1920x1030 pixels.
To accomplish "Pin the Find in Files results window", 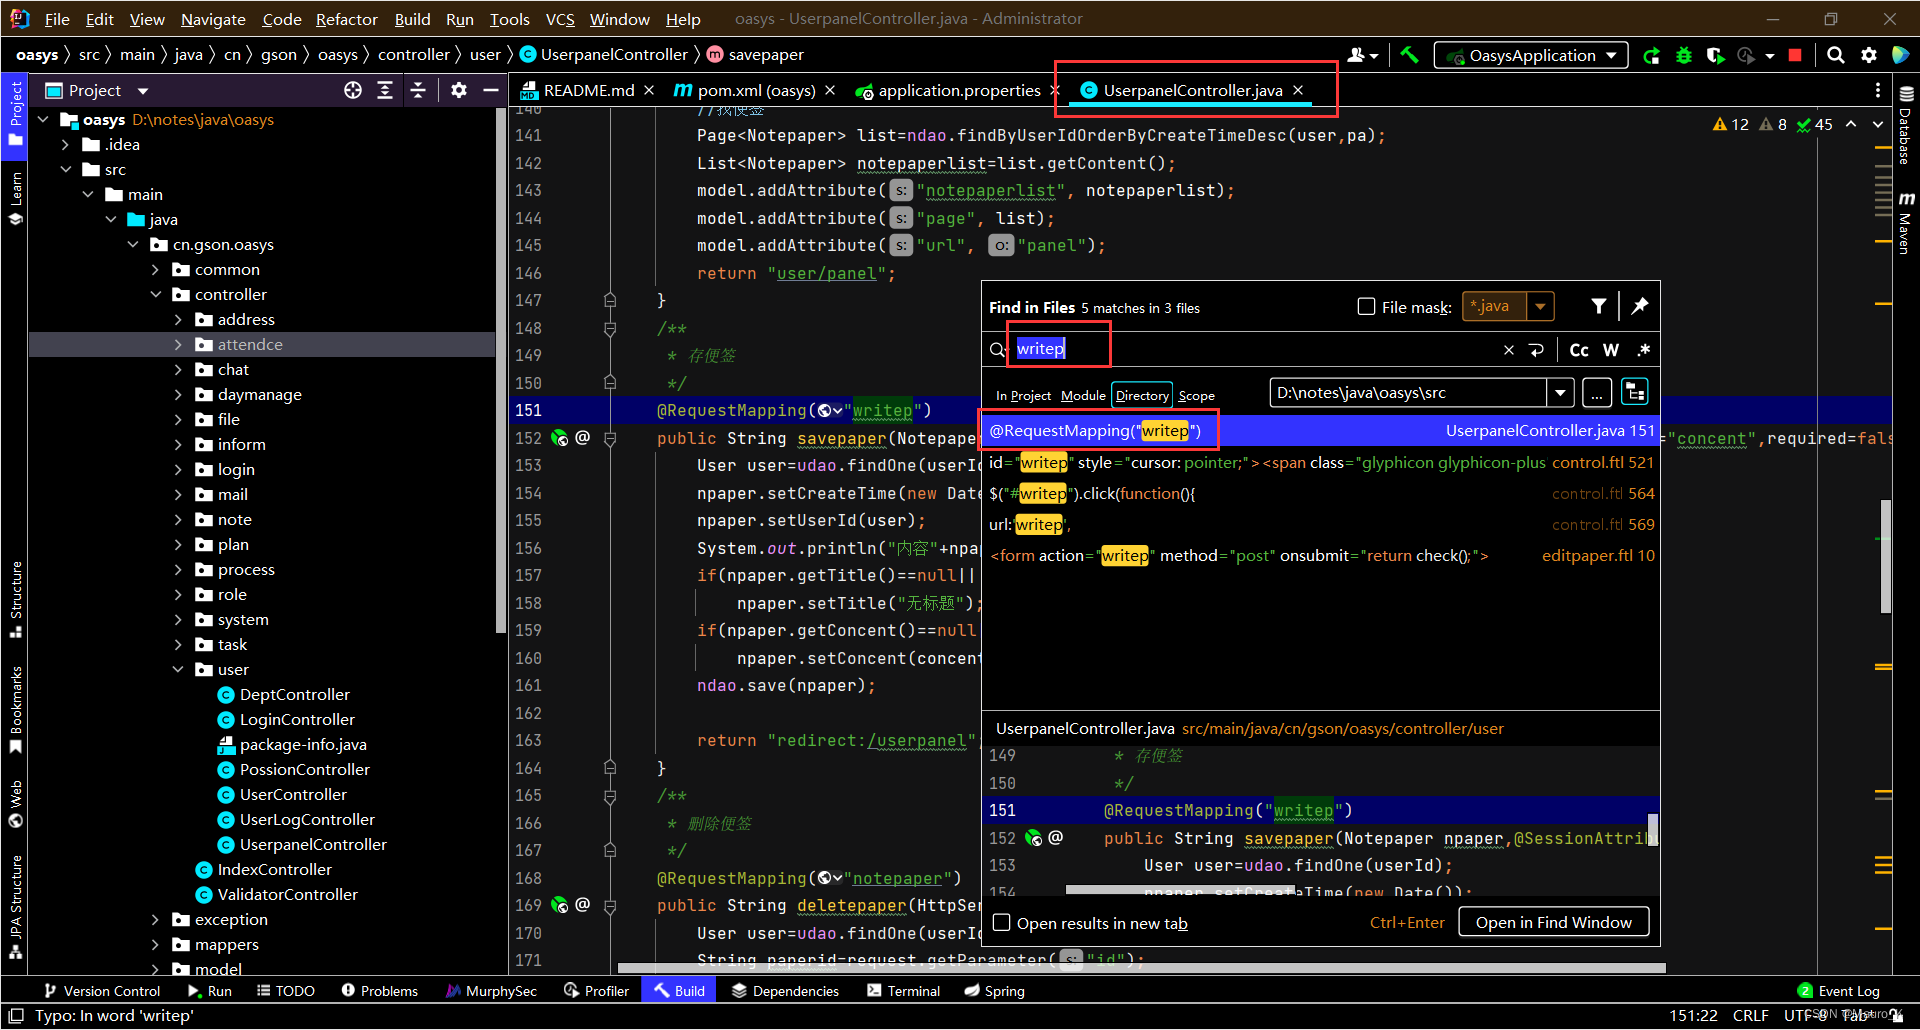I will [x=1638, y=306].
